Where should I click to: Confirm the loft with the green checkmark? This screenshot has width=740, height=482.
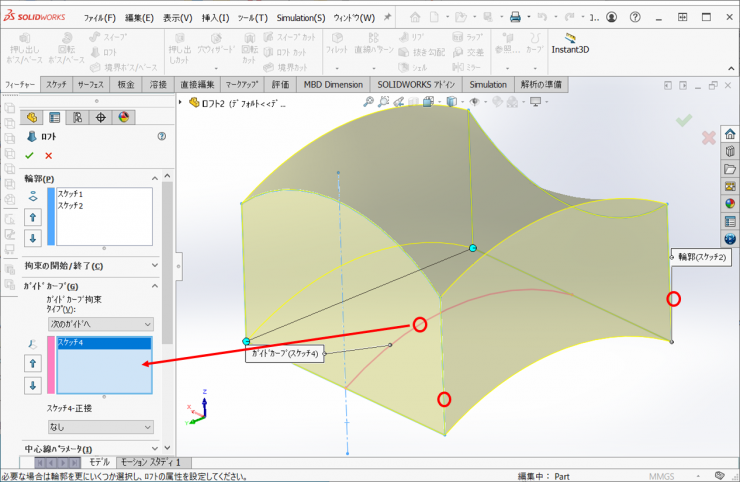coord(29,155)
